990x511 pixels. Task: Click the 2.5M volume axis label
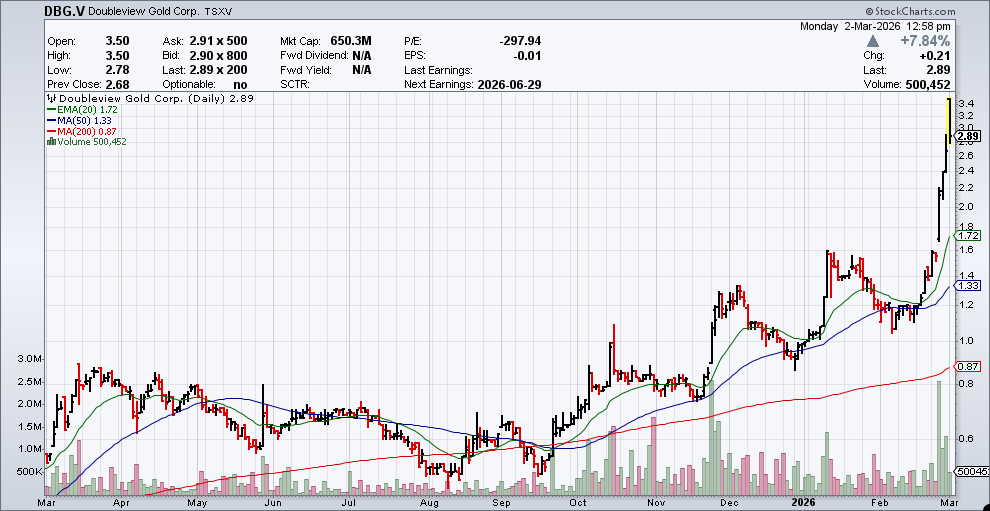30,382
